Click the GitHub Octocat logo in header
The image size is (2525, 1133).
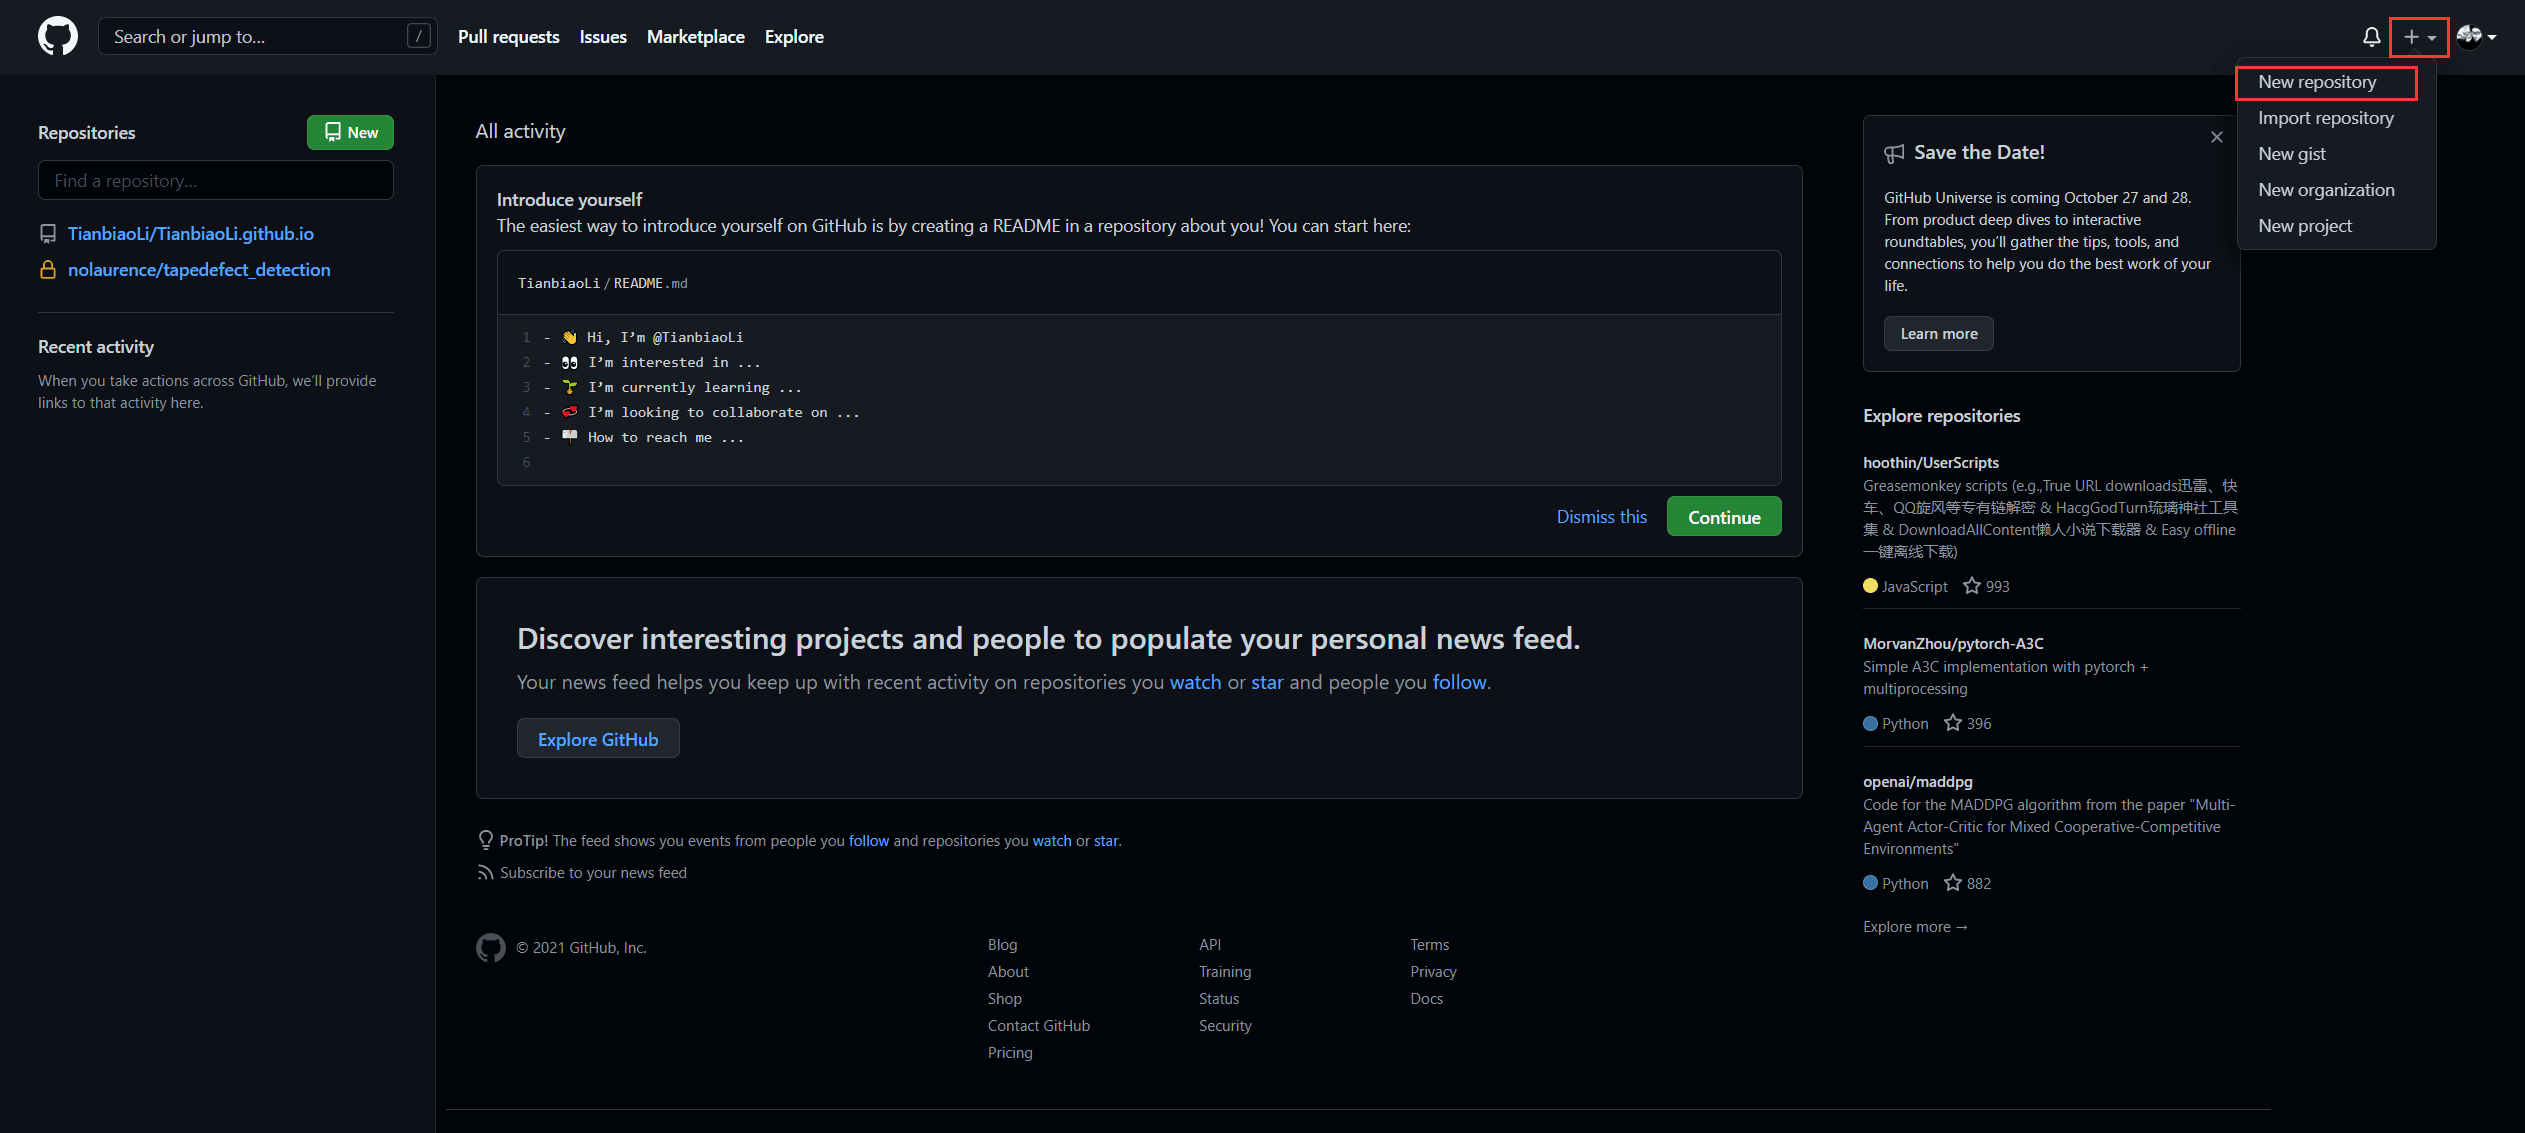(58, 36)
